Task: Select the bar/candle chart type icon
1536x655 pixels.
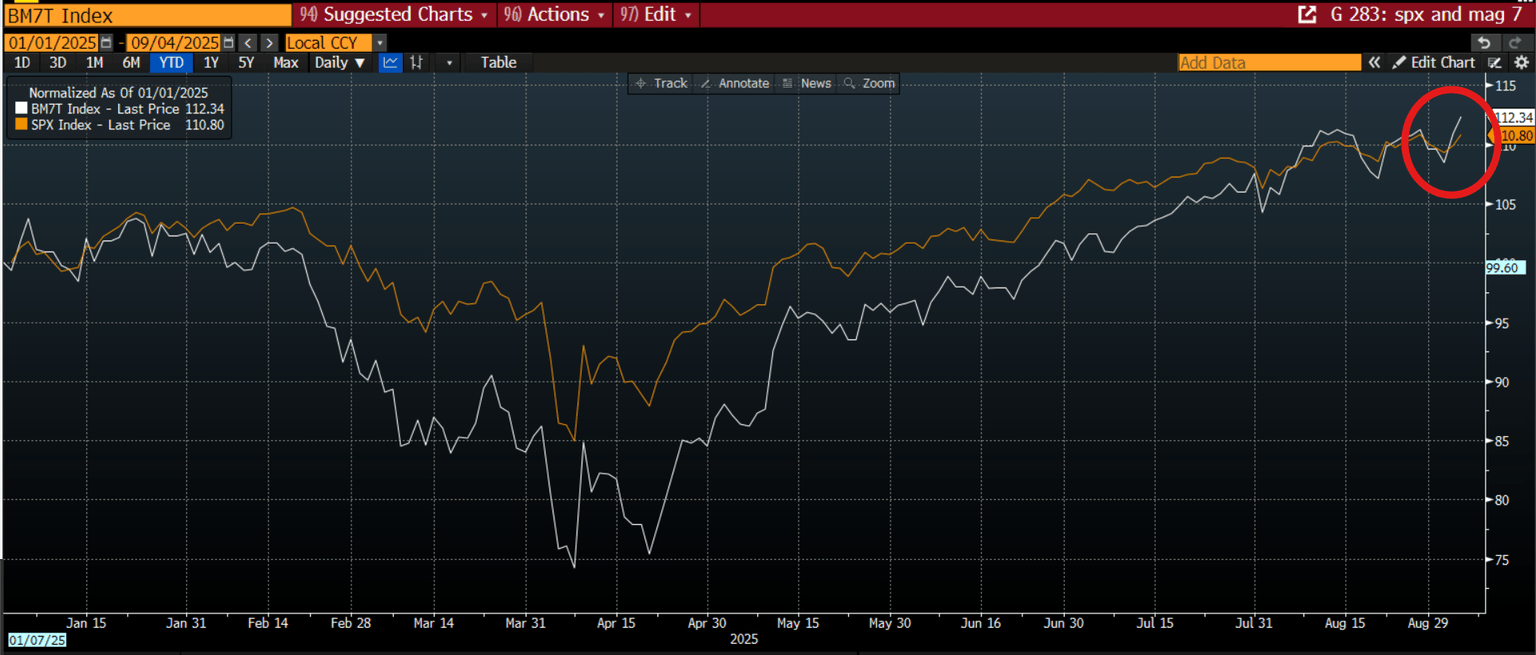Action: (x=416, y=62)
